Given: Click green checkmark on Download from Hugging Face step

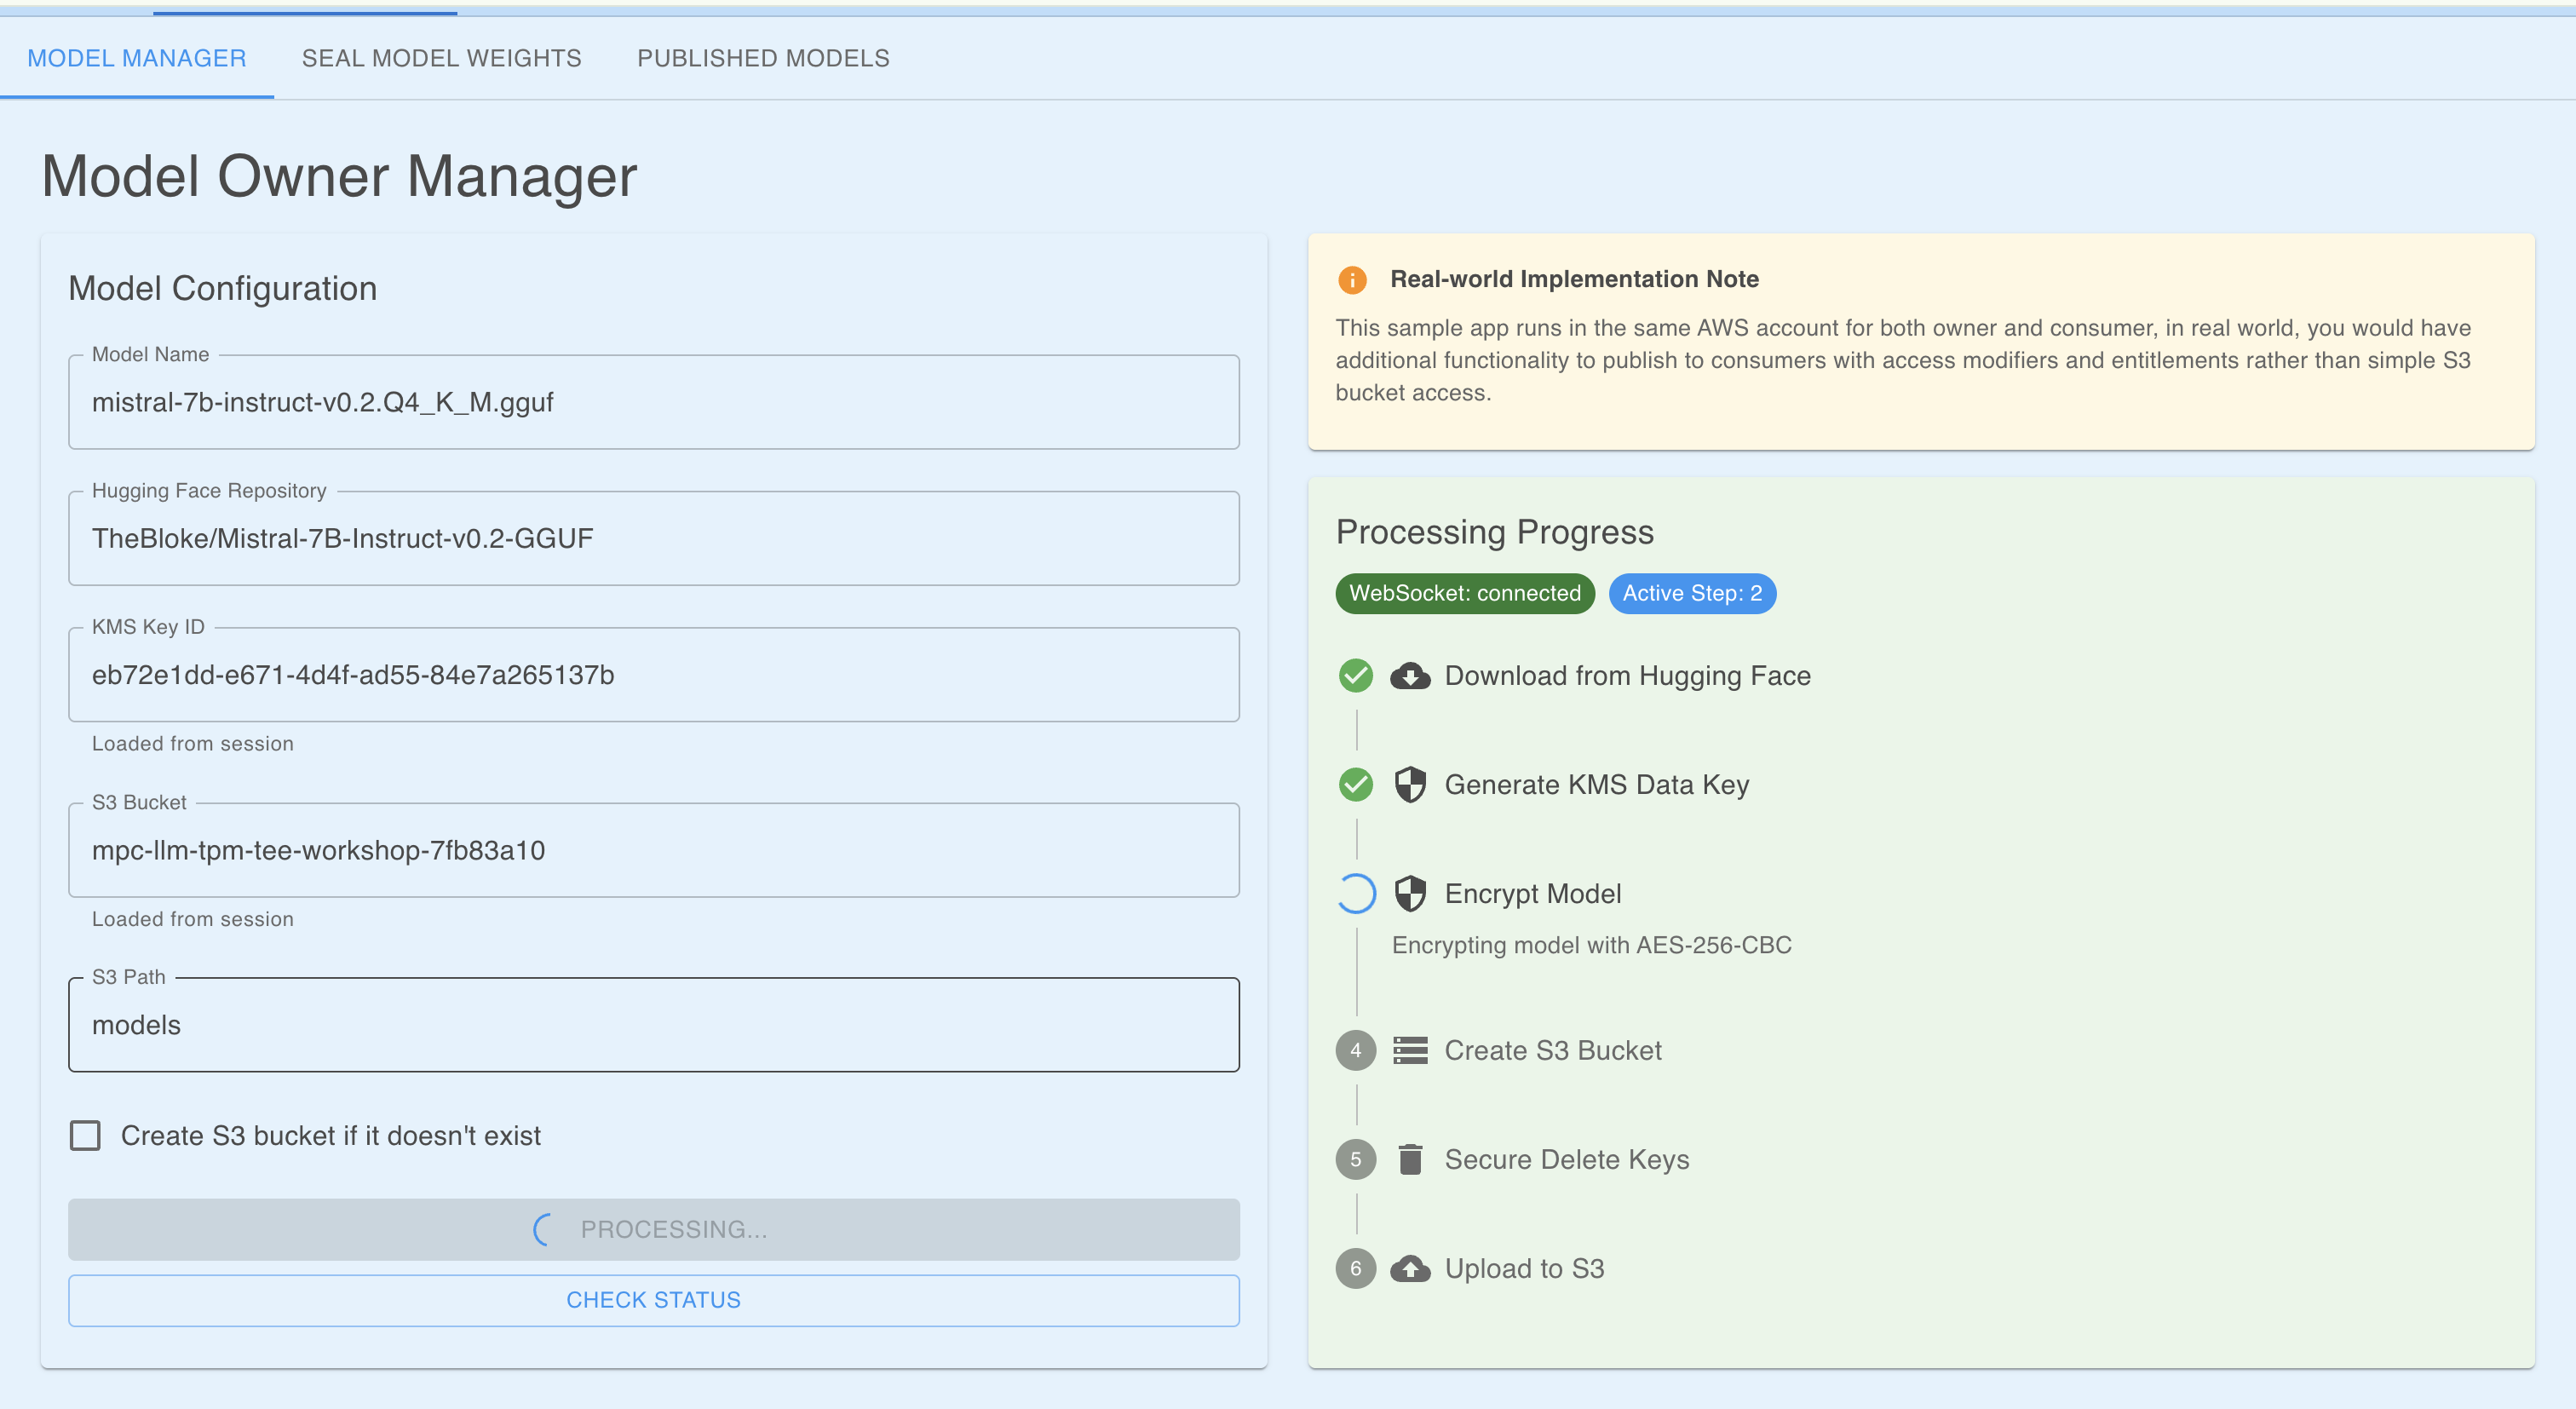Looking at the screenshot, I should point(1356,676).
